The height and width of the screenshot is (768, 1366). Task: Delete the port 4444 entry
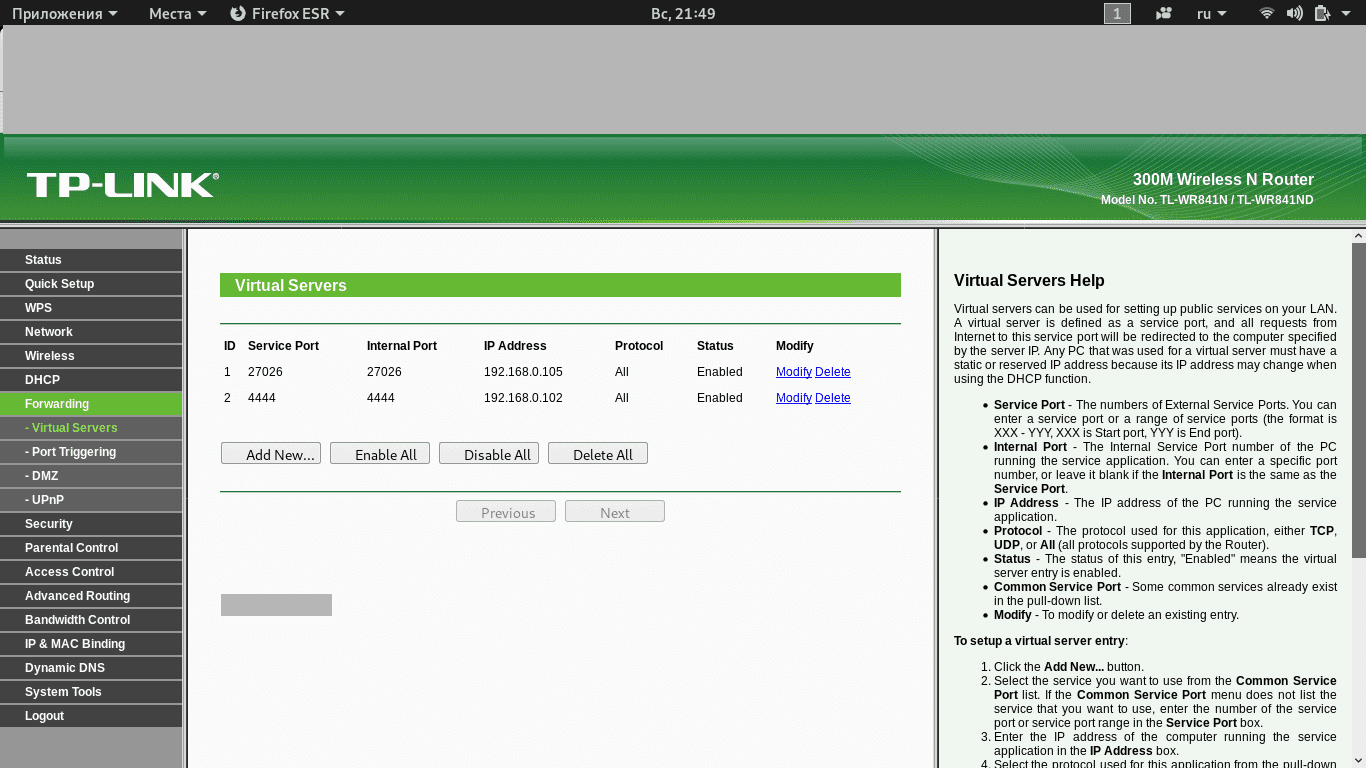(x=833, y=398)
